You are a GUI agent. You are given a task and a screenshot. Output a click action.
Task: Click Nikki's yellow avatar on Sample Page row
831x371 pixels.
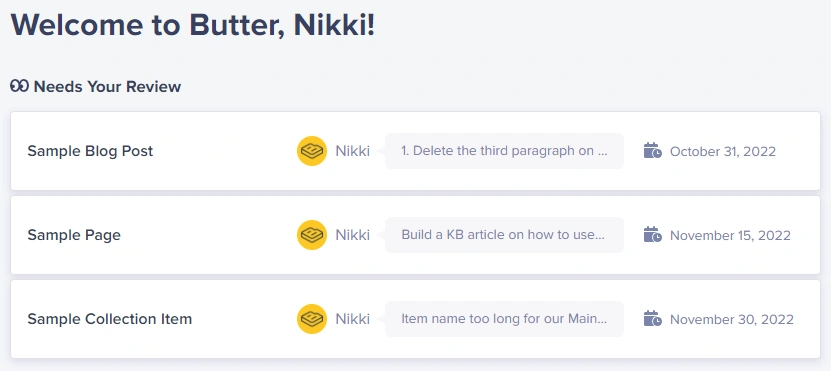click(312, 235)
